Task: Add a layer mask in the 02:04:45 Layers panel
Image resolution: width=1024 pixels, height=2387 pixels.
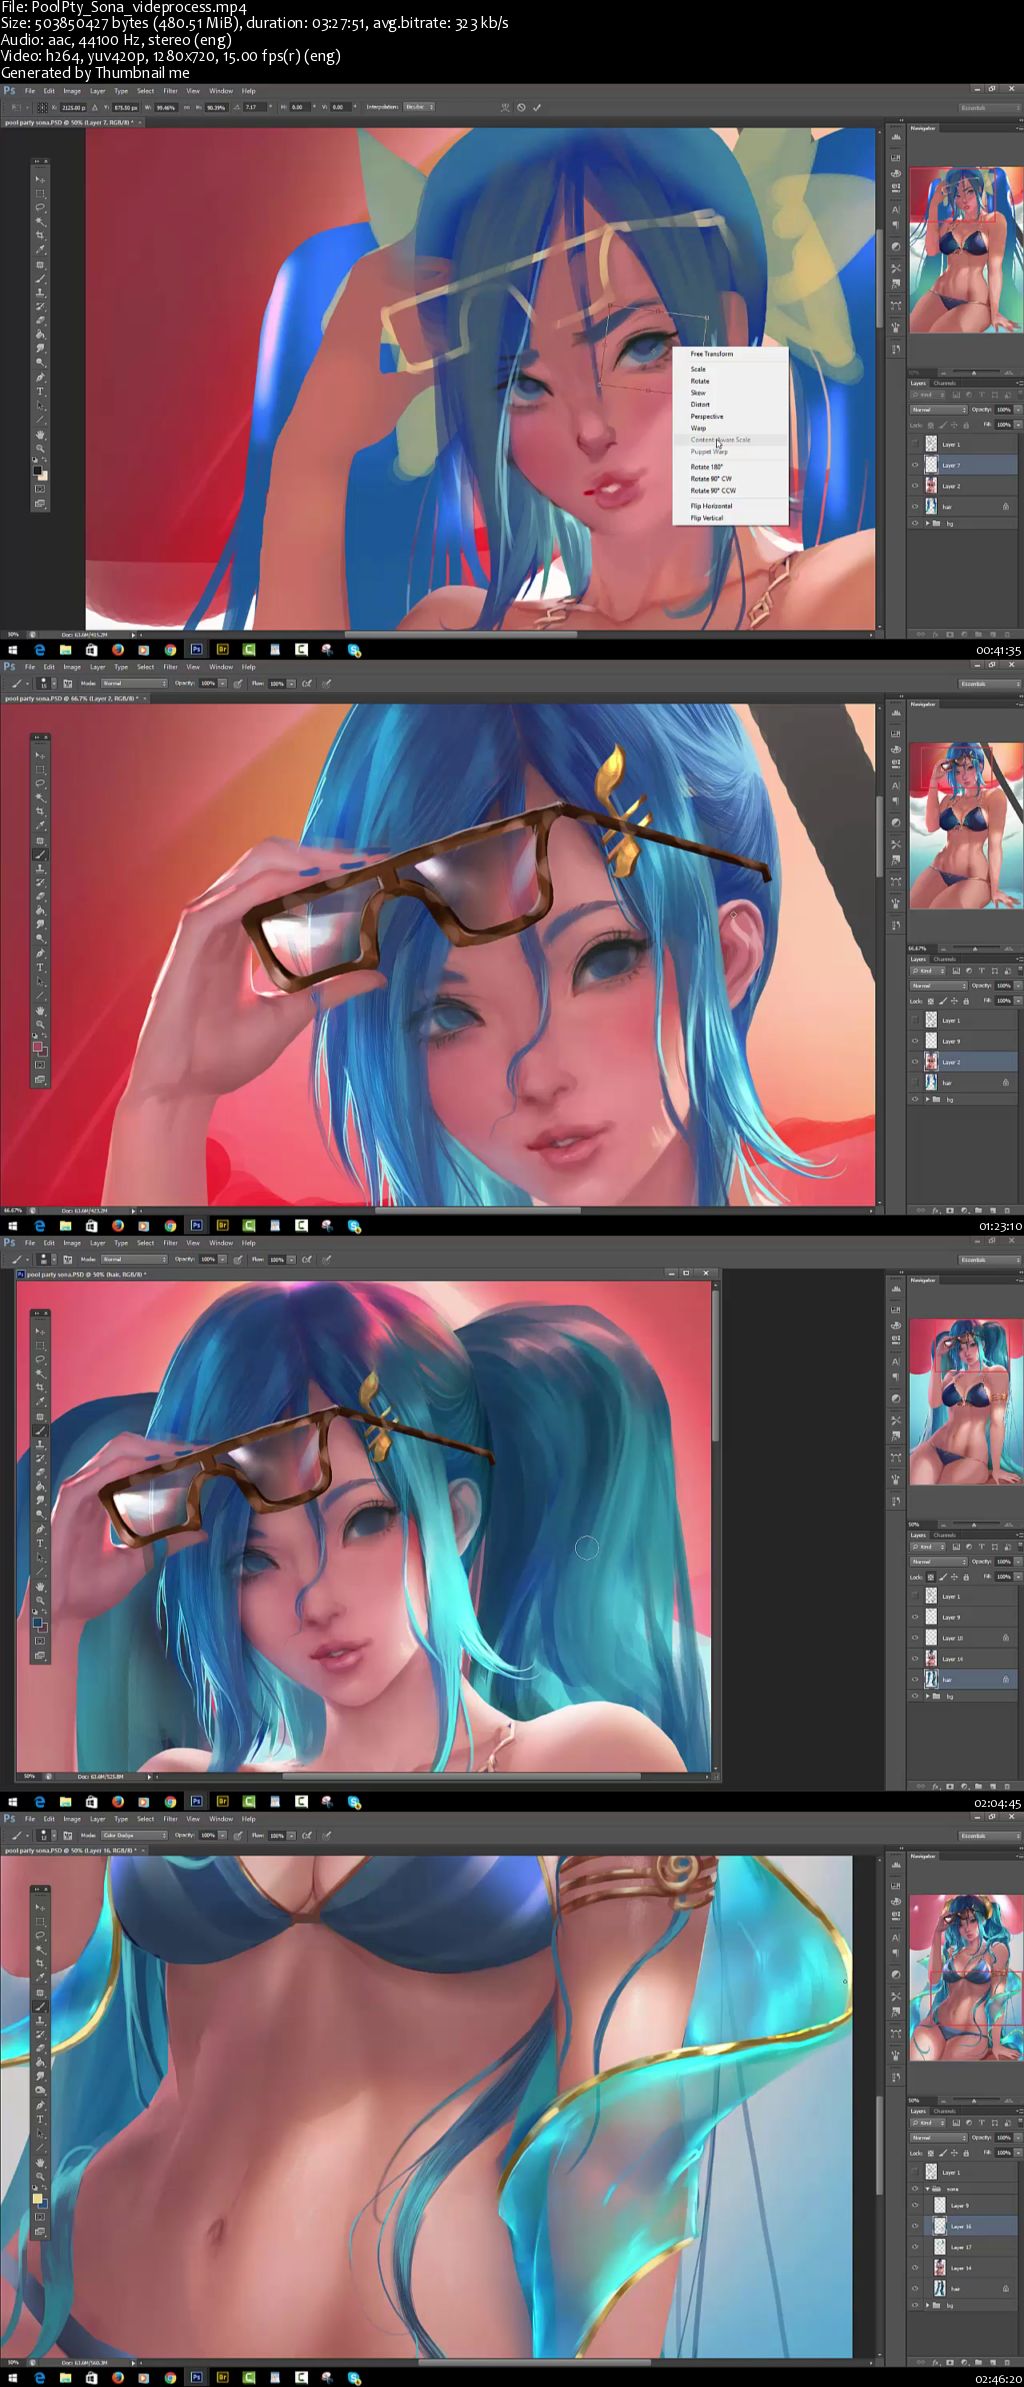Action: click(x=950, y=1787)
